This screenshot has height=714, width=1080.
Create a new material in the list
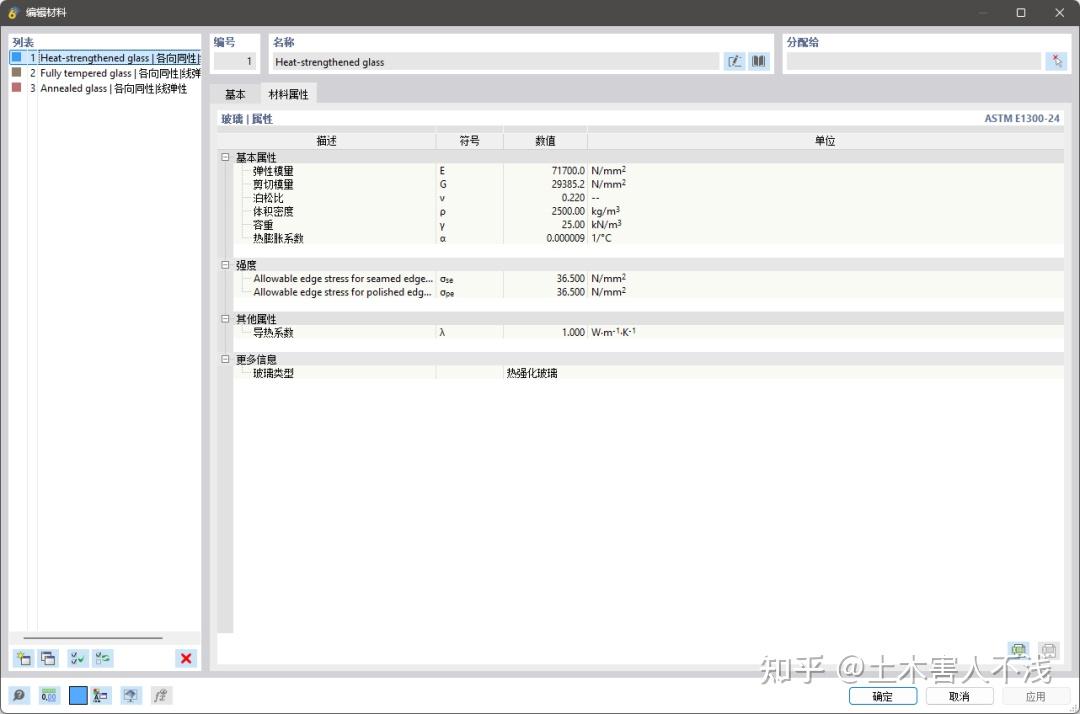coord(22,658)
